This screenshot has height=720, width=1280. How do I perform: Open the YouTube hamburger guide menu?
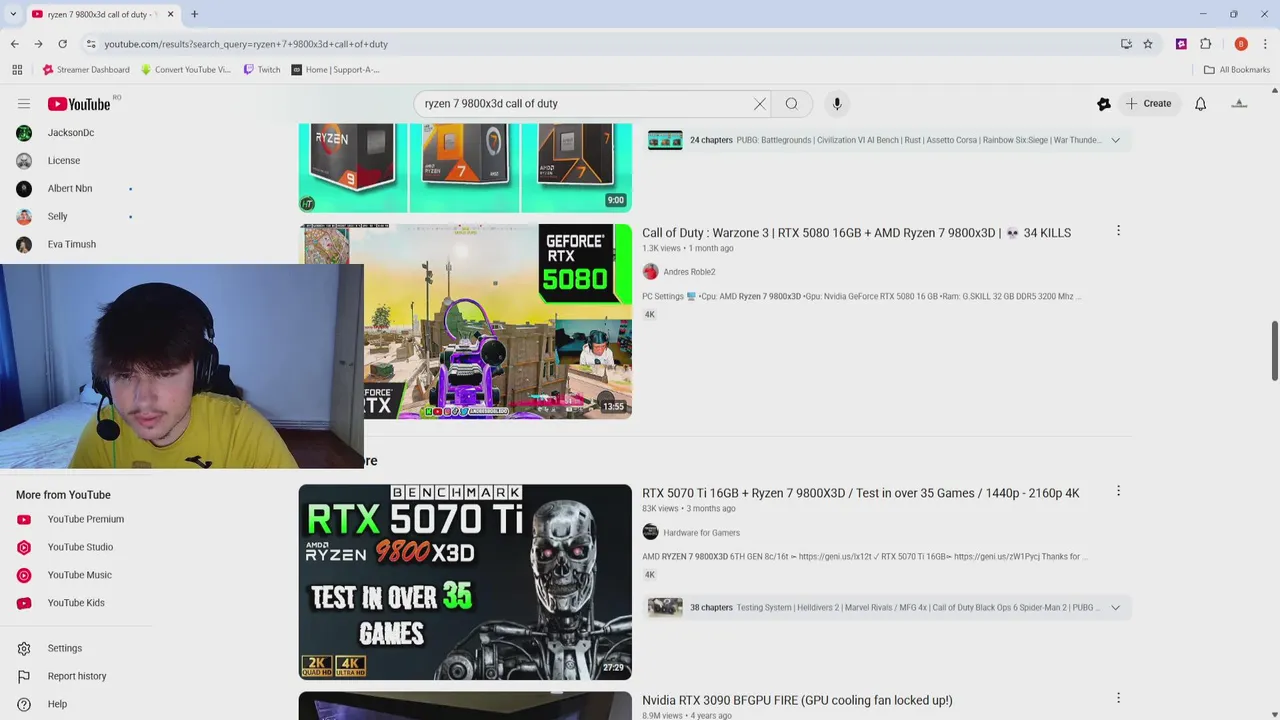(x=24, y=104)
